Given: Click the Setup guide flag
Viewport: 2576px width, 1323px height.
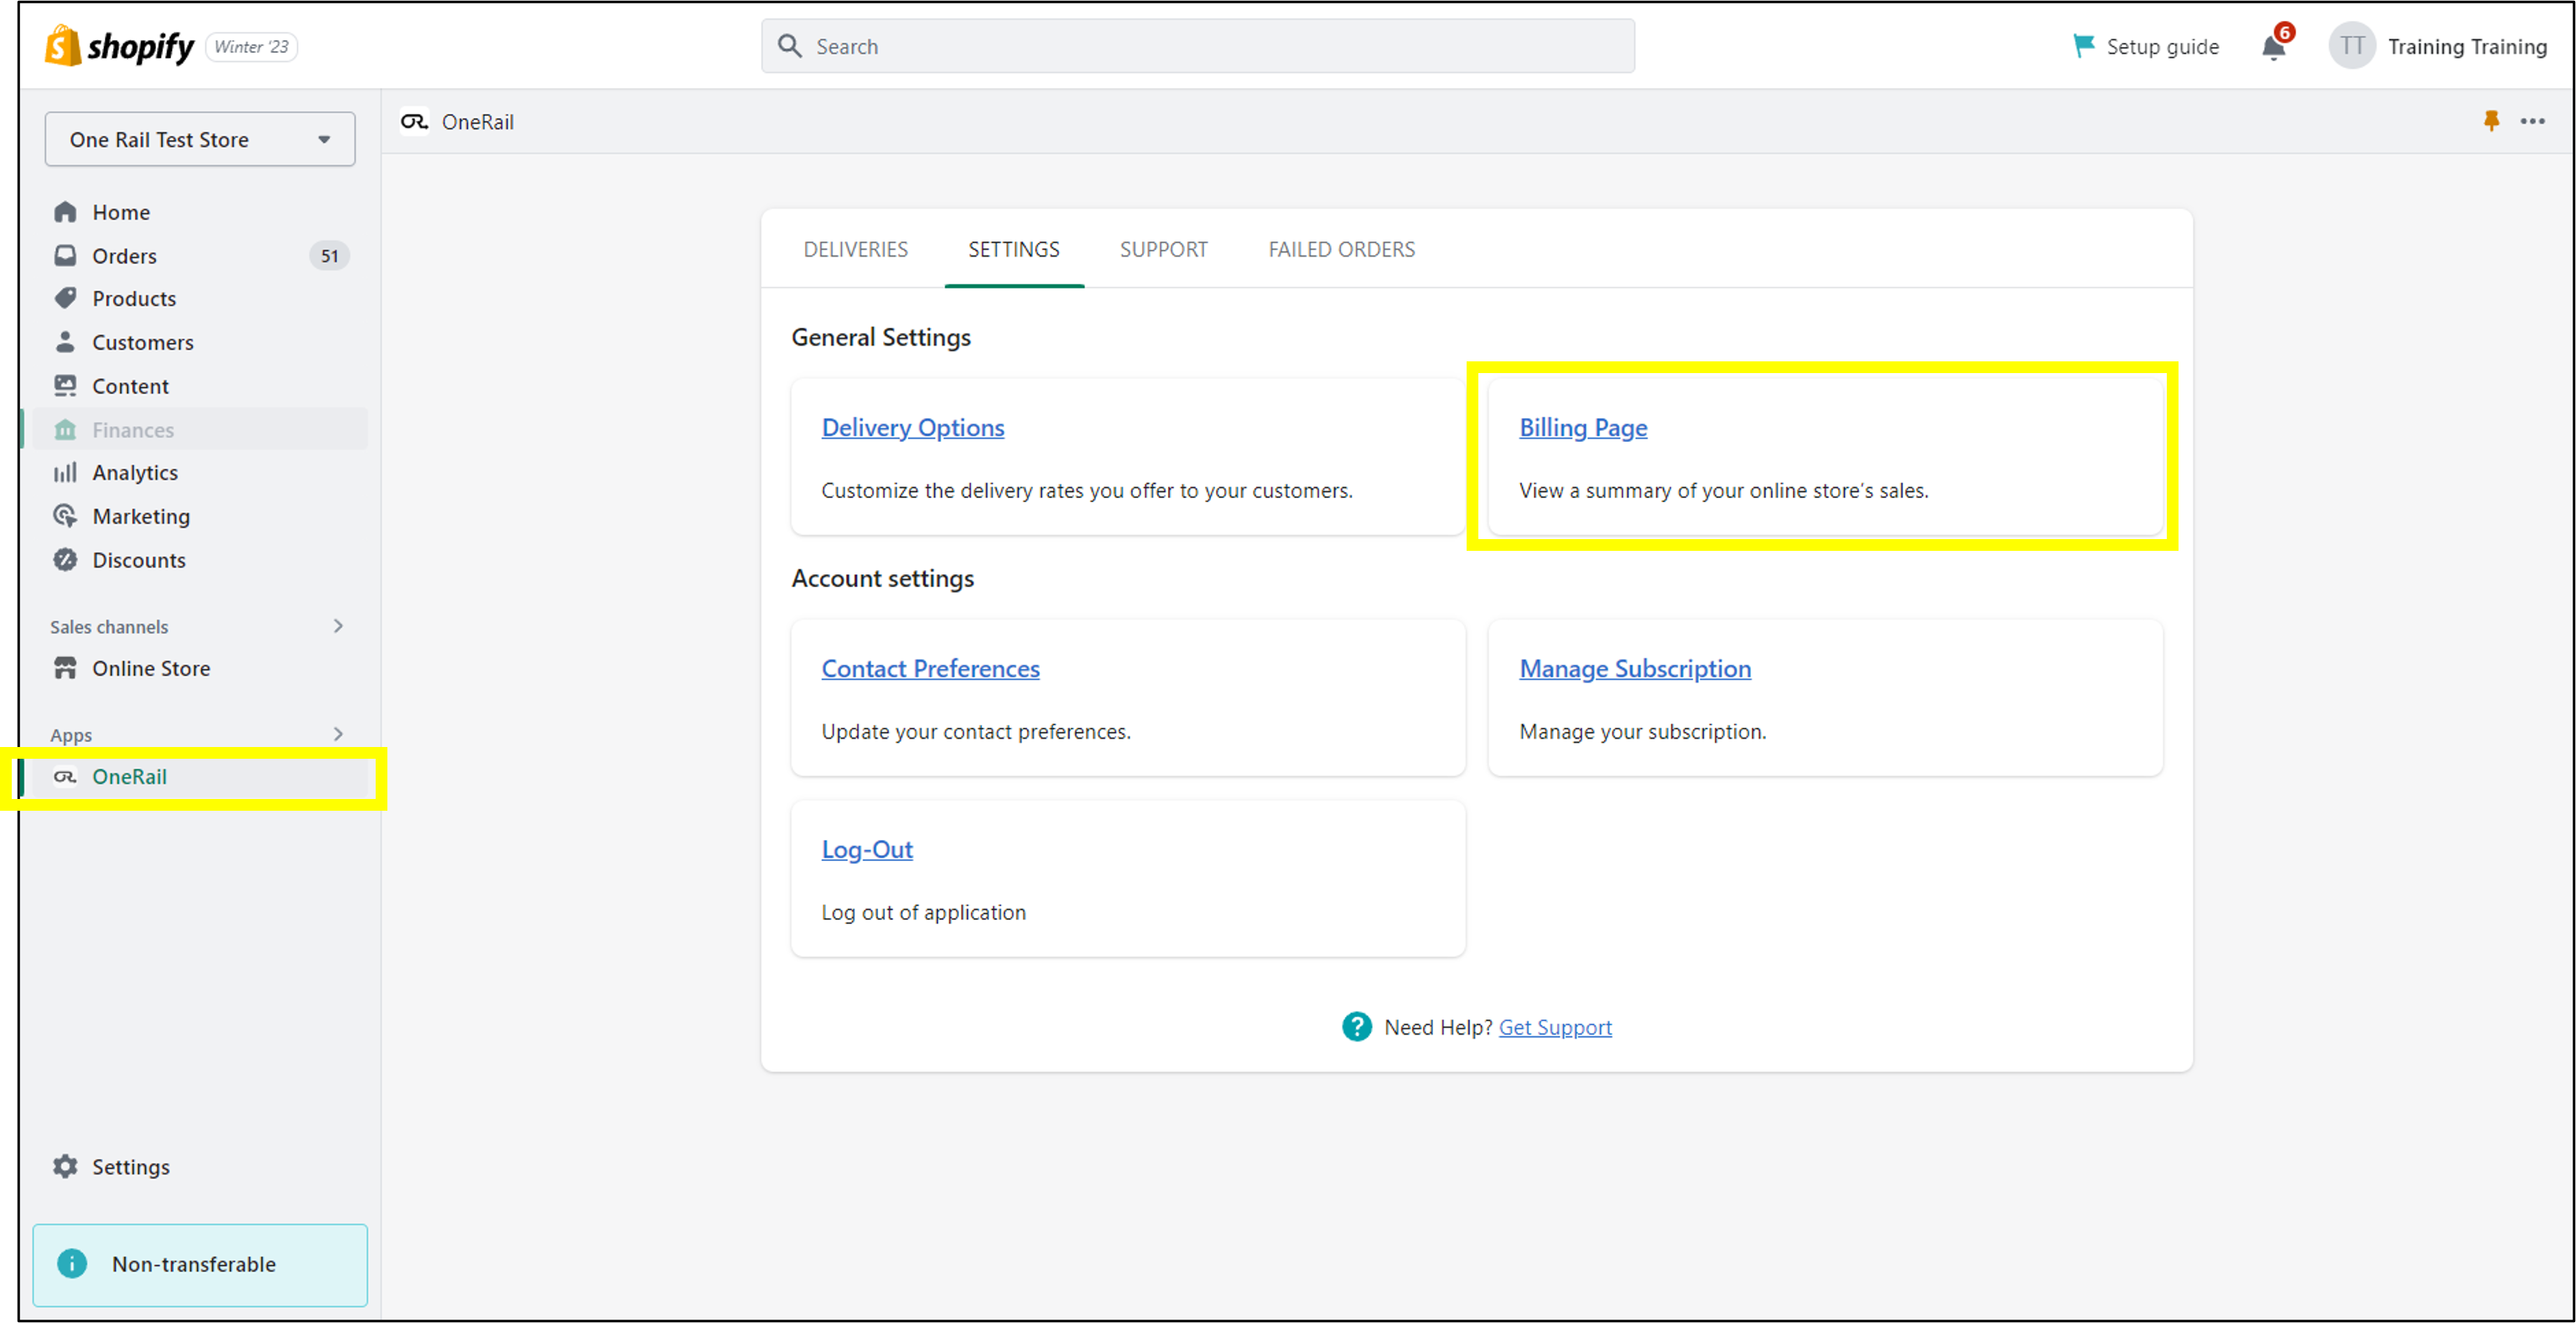Looking at the screenshot, I should click(x=2084, y=46).
